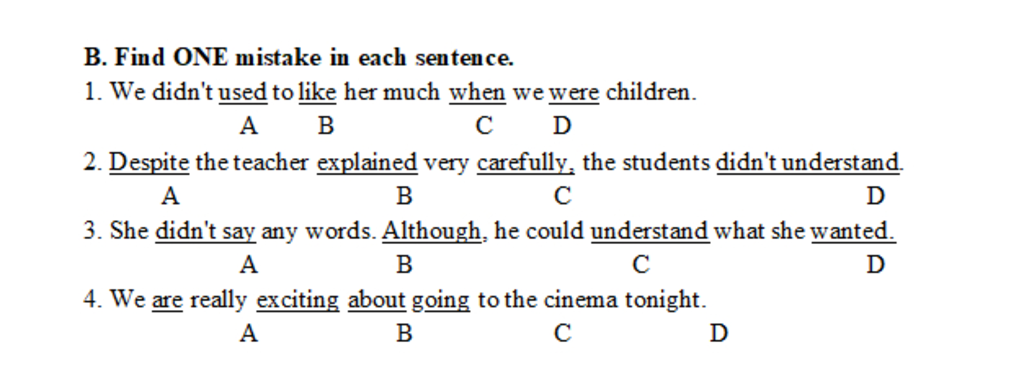Click underlined "carefully," in sentence 2
1024x389 pixels.
[x=526, y=163]
